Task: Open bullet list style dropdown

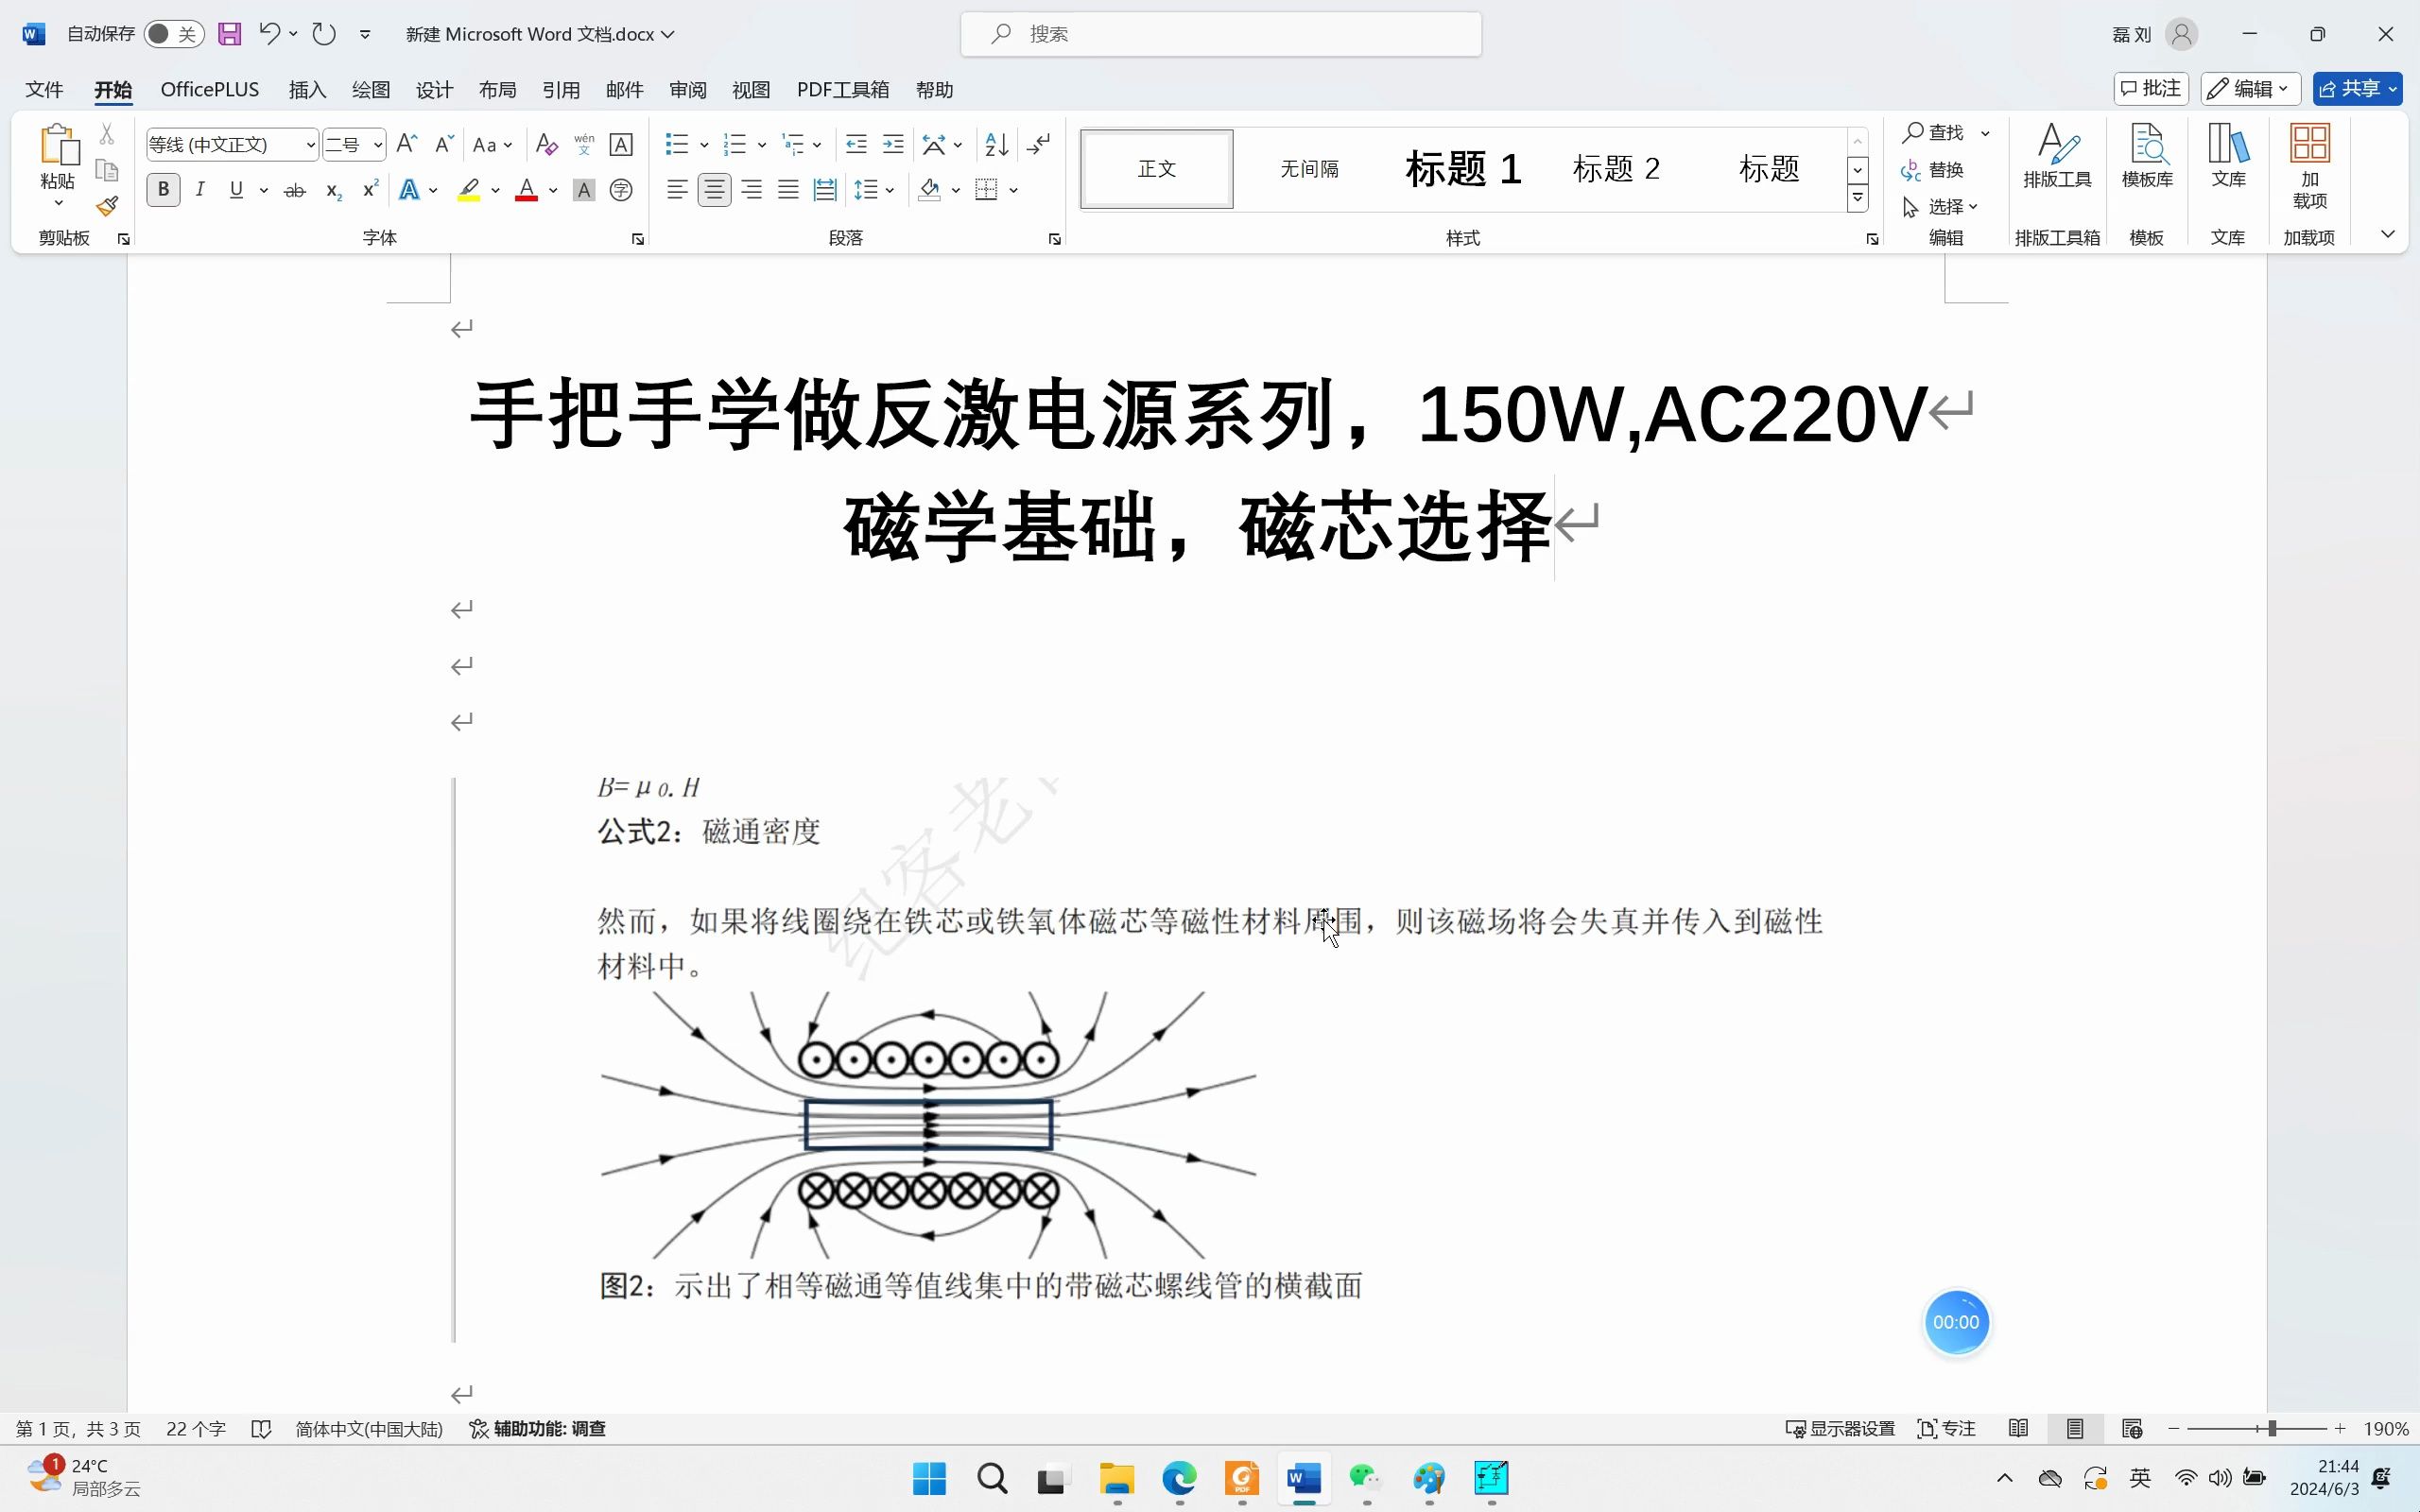Action: coord(704,145)
